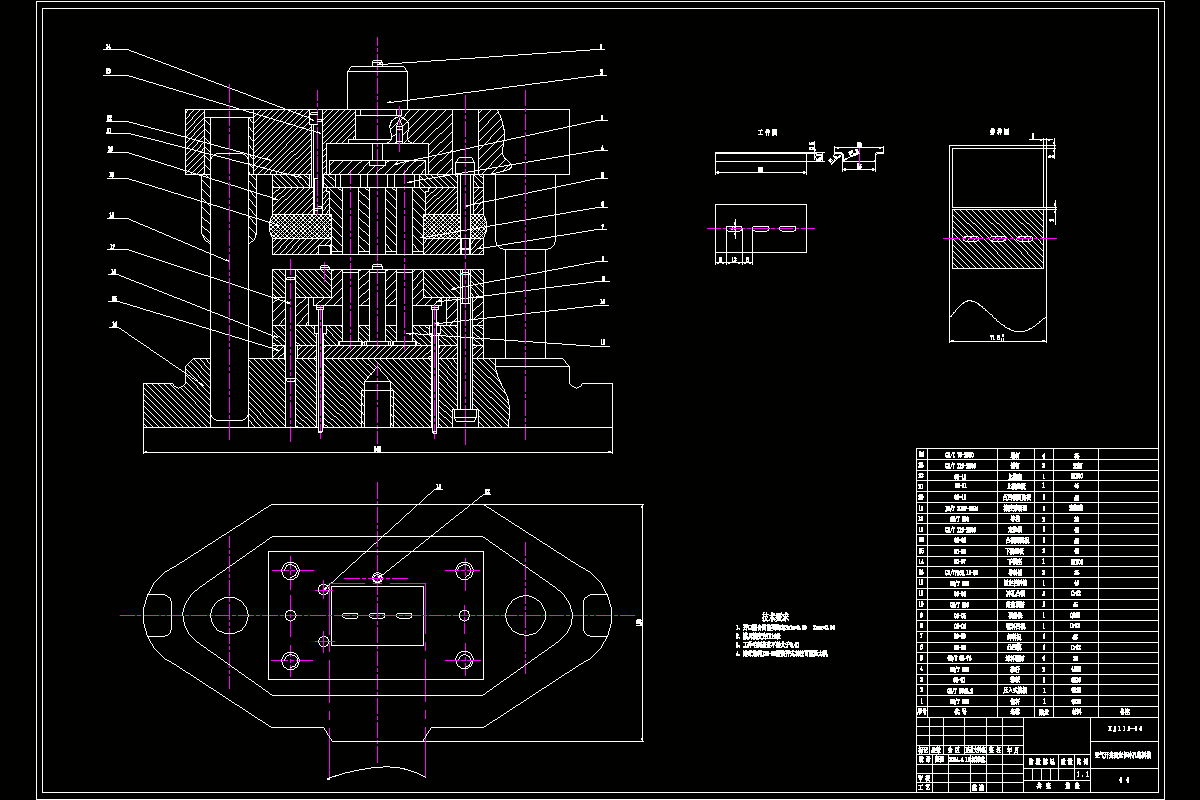Select the slotted rectangle in the plan view center
Screen dimensions: 1200x800
point(378,617)
